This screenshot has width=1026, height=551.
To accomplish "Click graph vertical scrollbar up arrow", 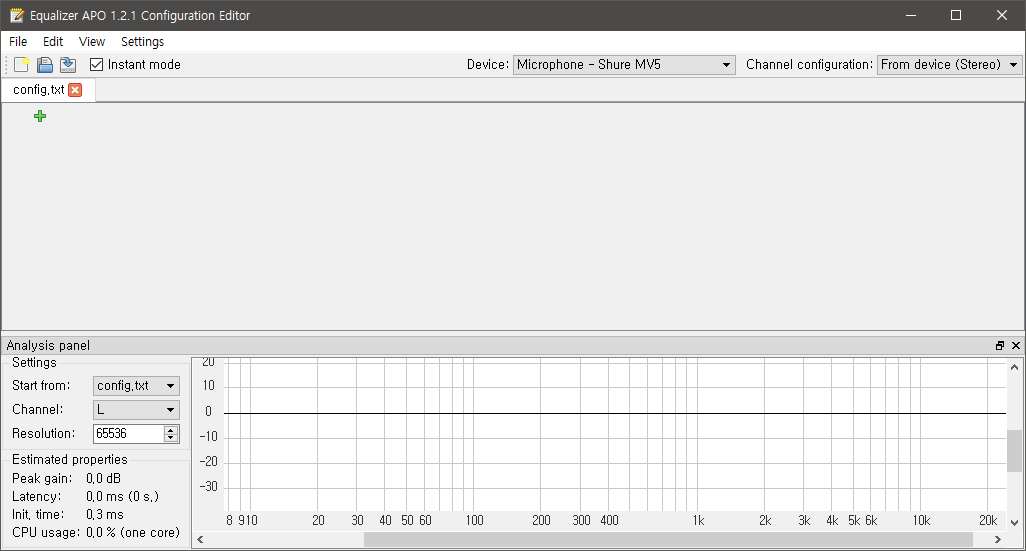I will 1014,367.
